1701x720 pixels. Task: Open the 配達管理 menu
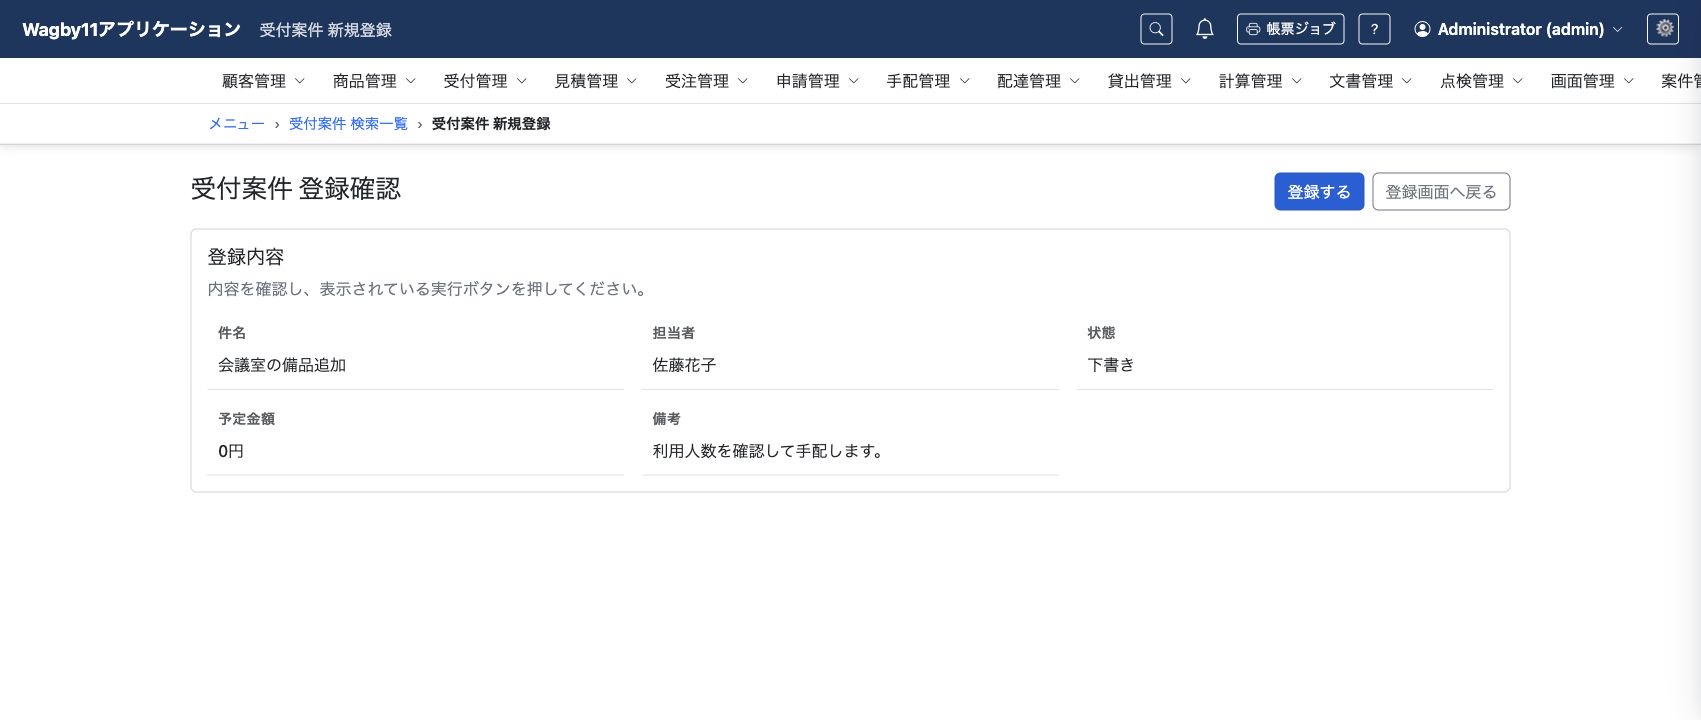(1039, 81)
